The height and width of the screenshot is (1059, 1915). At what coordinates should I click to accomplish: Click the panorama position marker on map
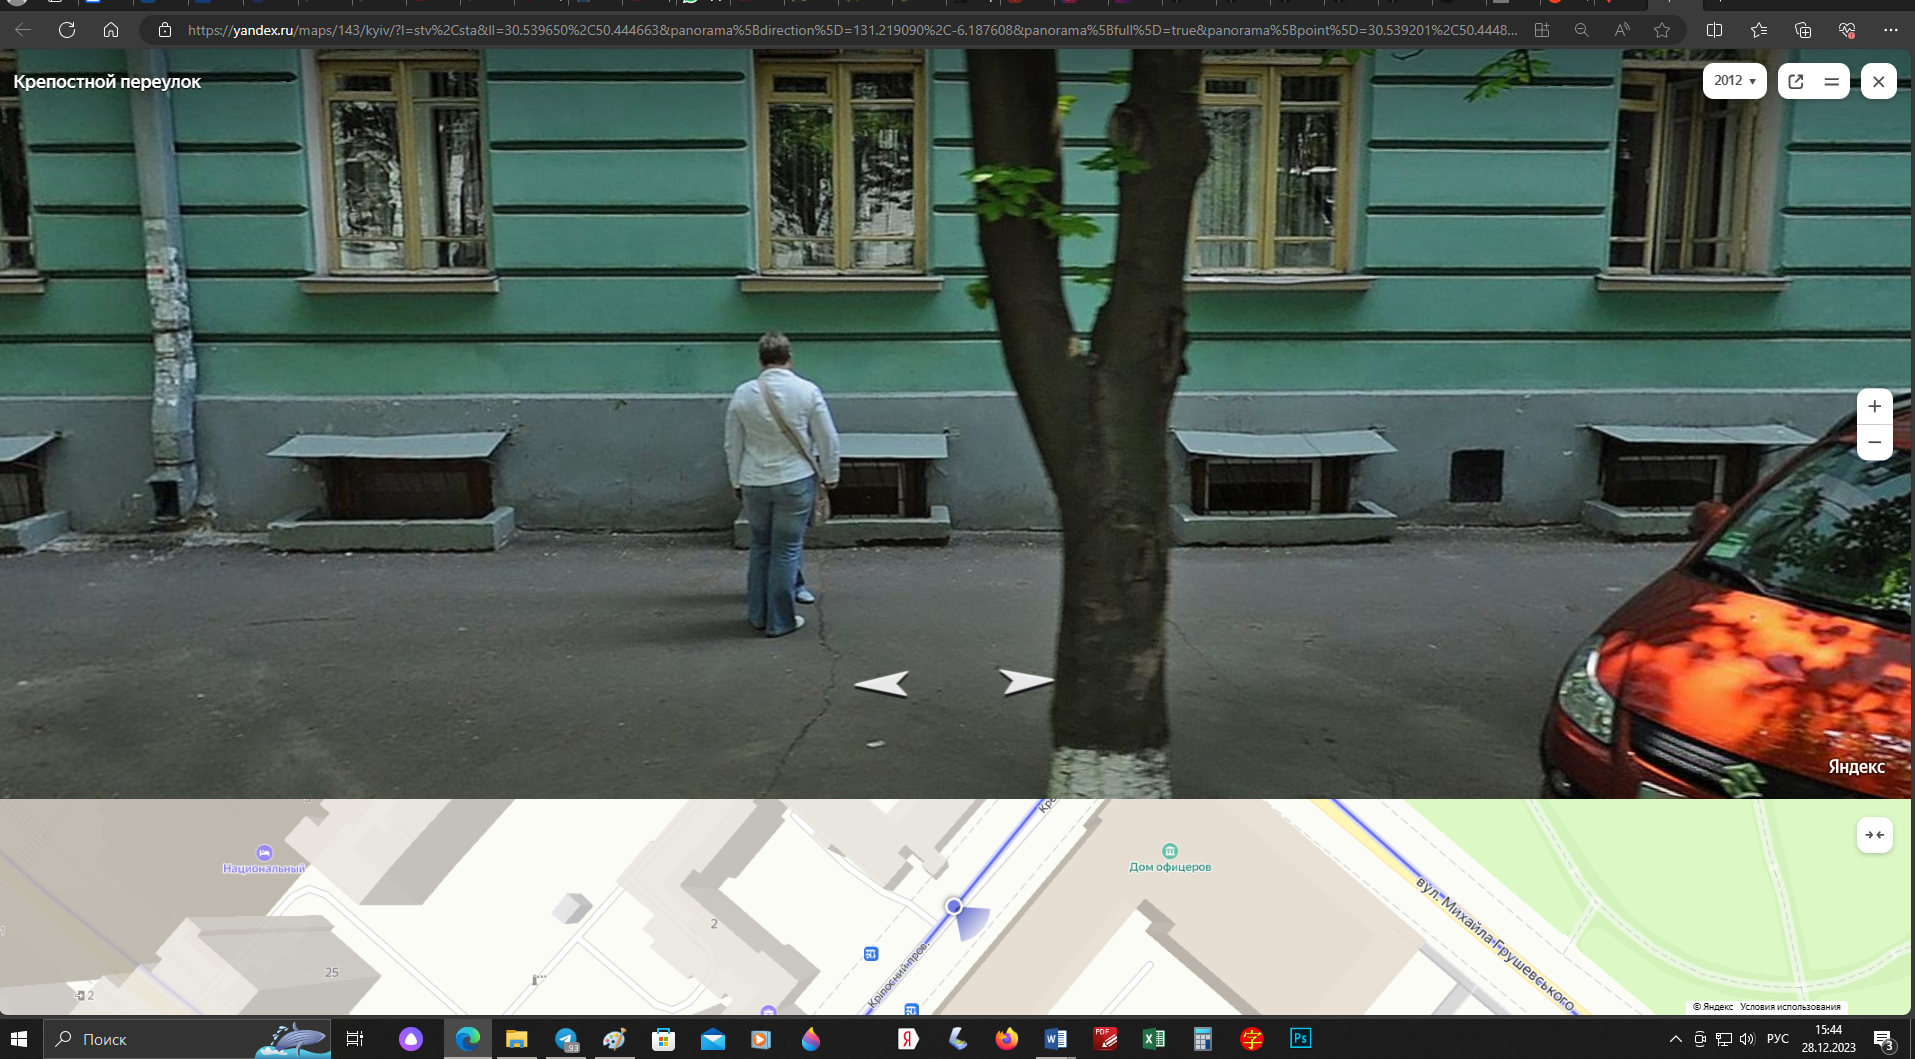[x=954, y=906]
